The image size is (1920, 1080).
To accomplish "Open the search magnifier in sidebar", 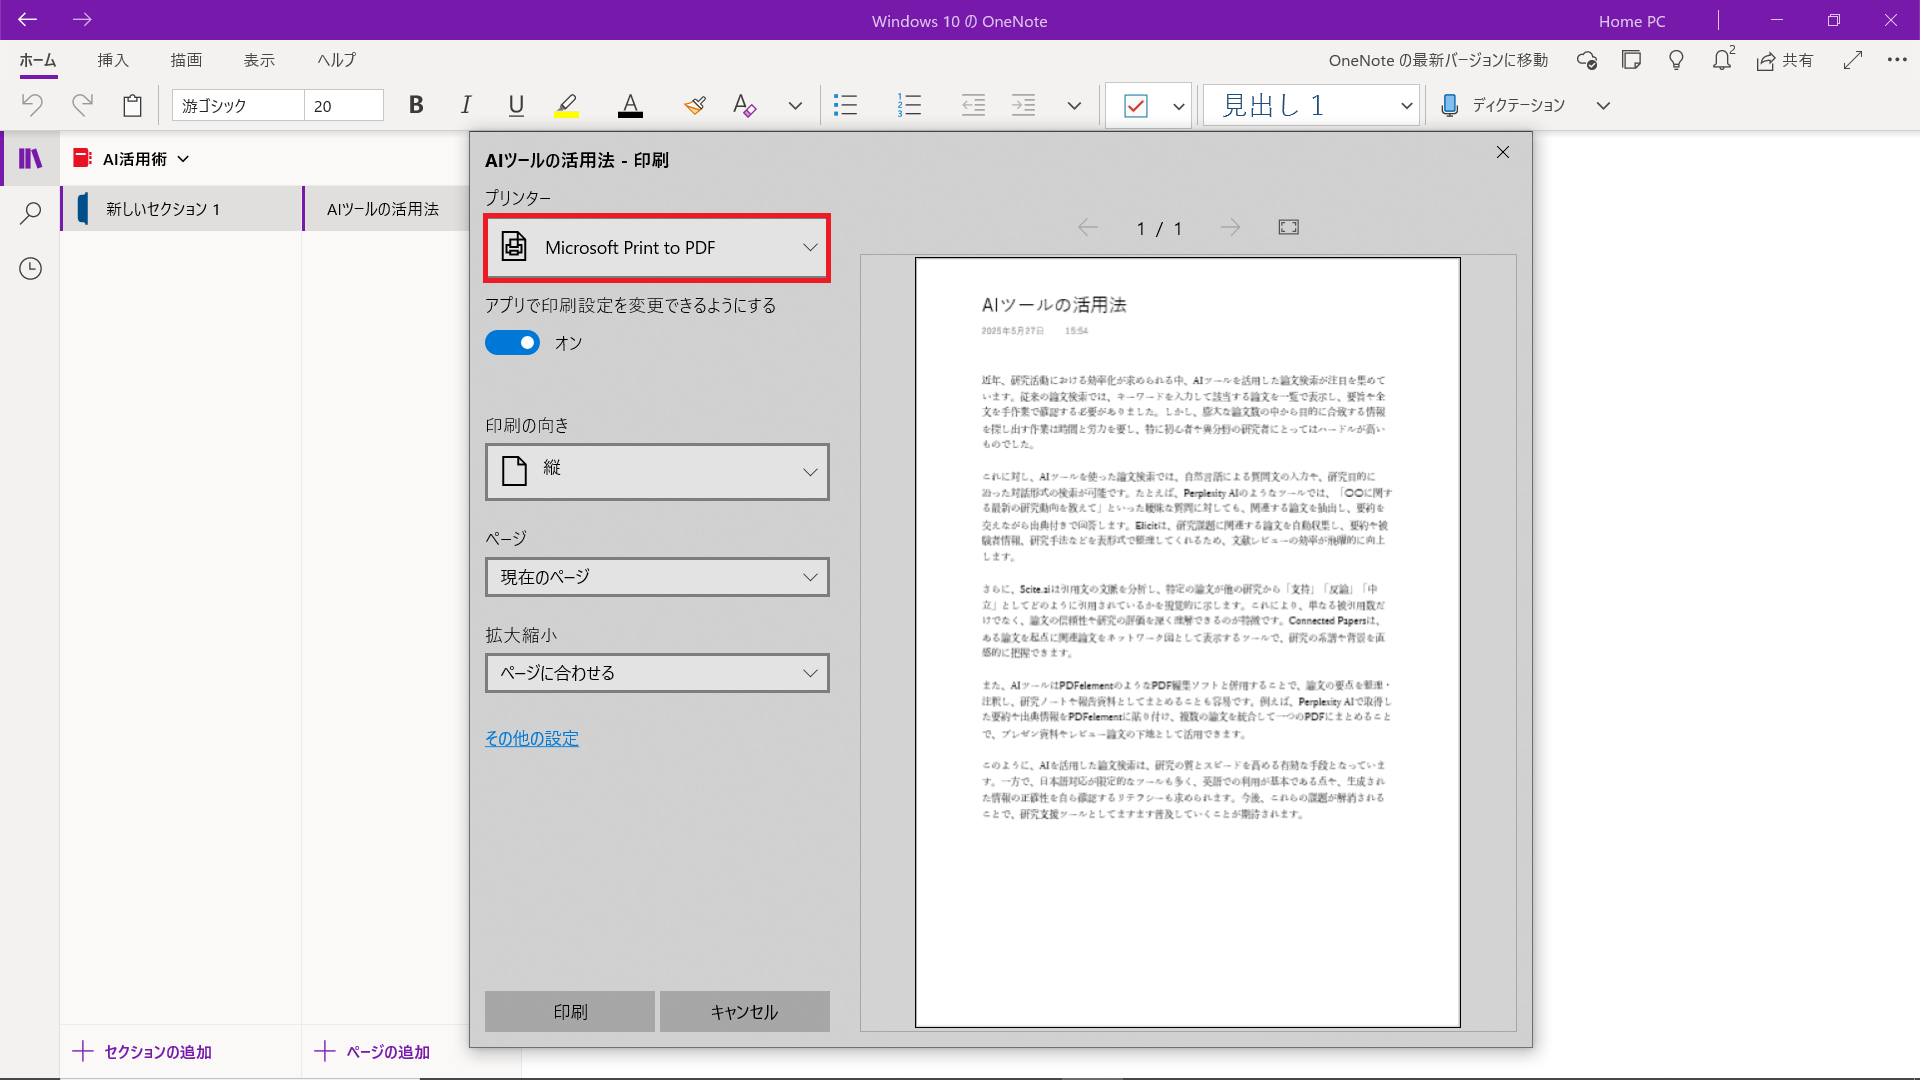I will click(31, 213).
